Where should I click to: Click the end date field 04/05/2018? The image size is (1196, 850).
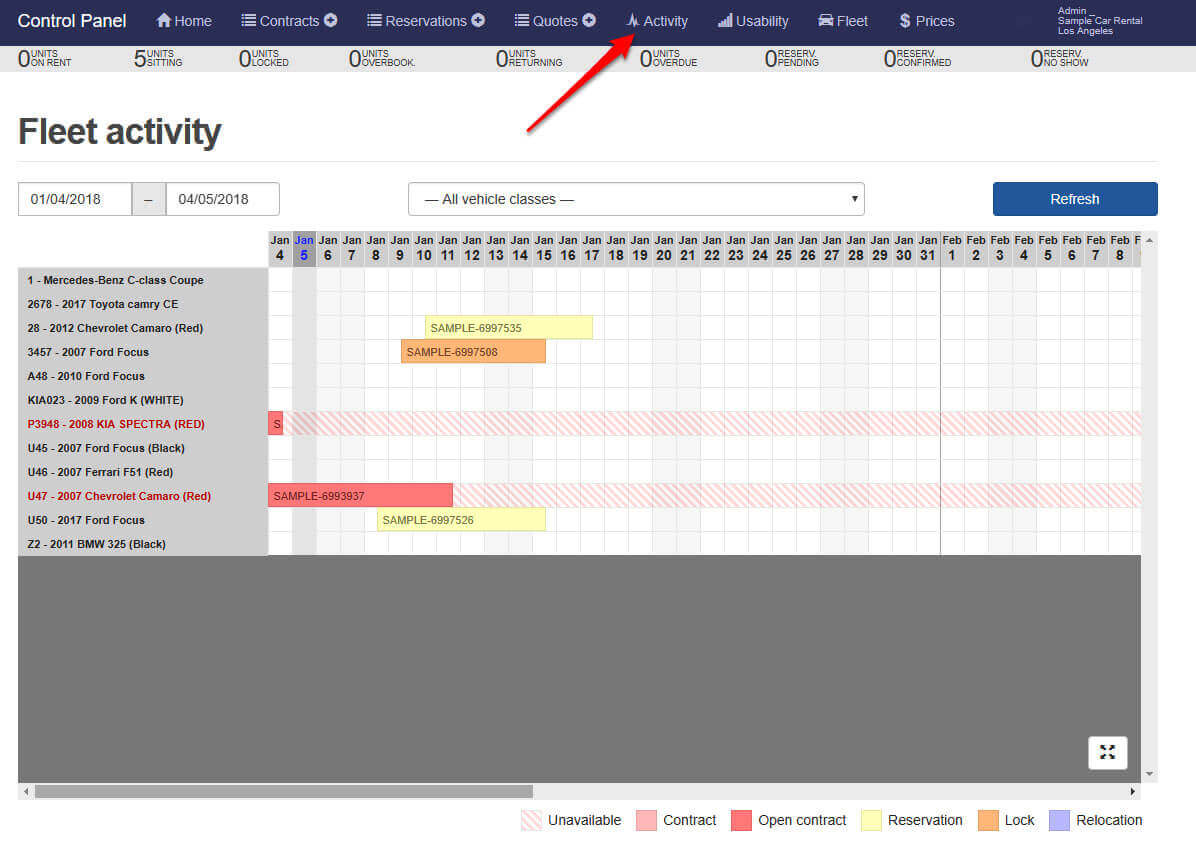point(222,199)
